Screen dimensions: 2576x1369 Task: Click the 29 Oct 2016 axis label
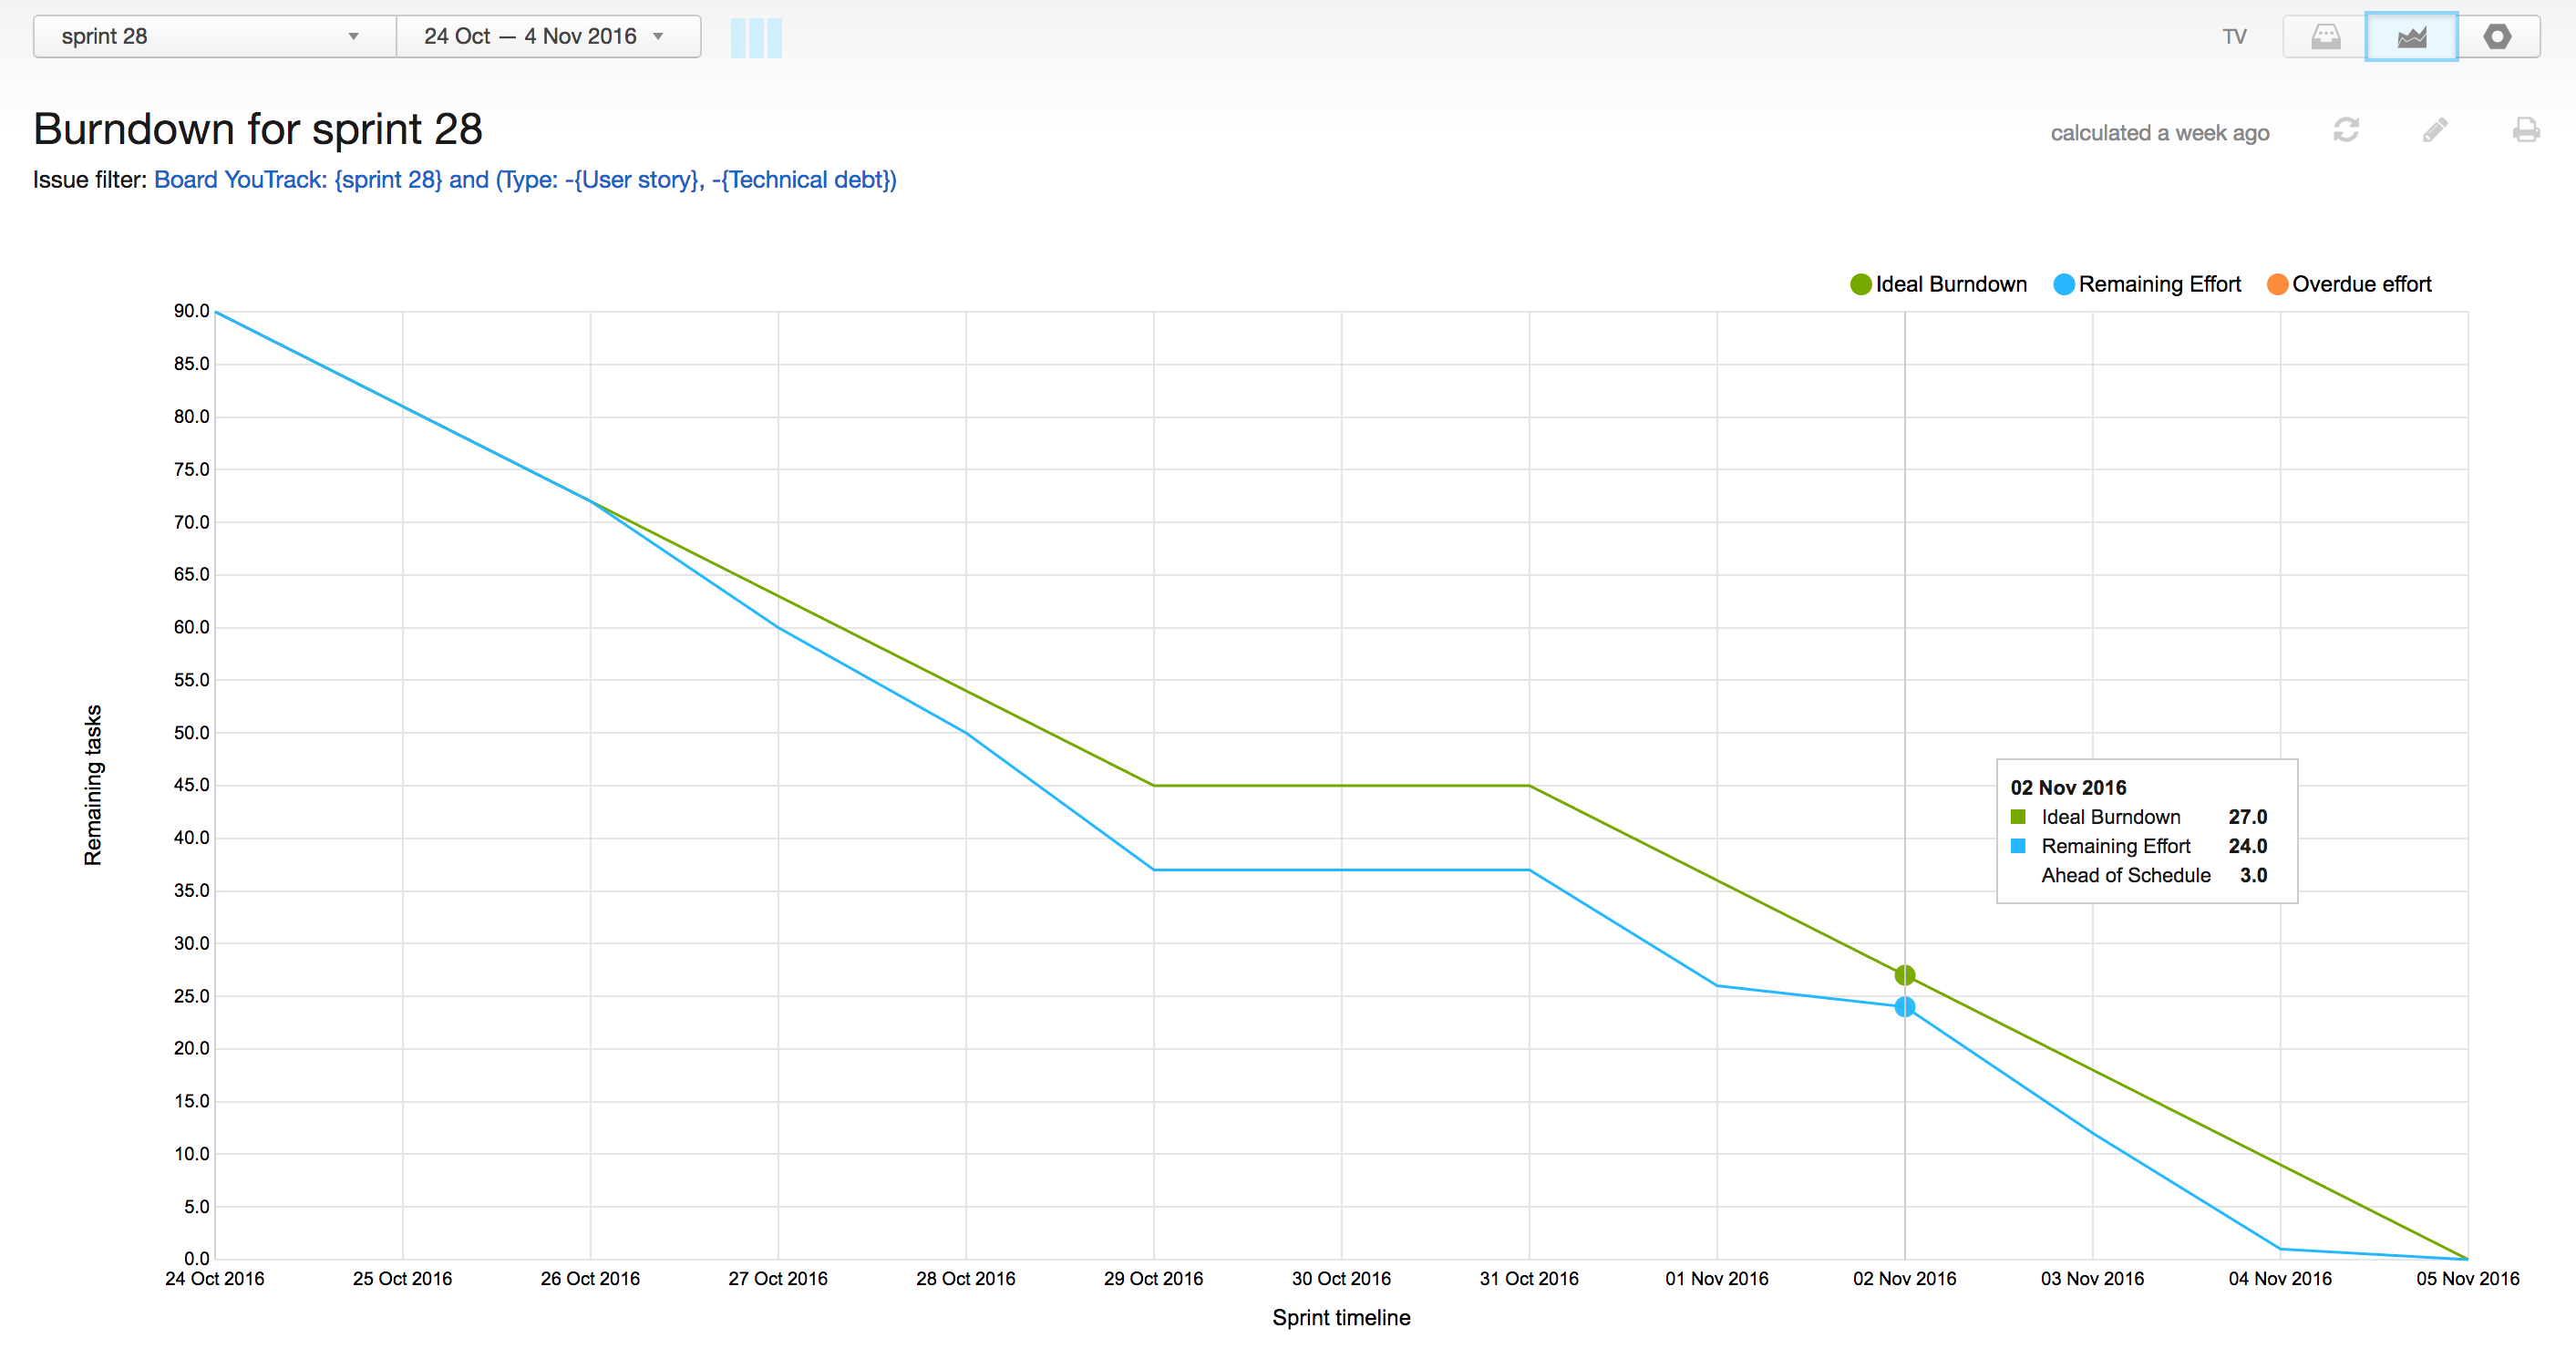[1153, 1278]
